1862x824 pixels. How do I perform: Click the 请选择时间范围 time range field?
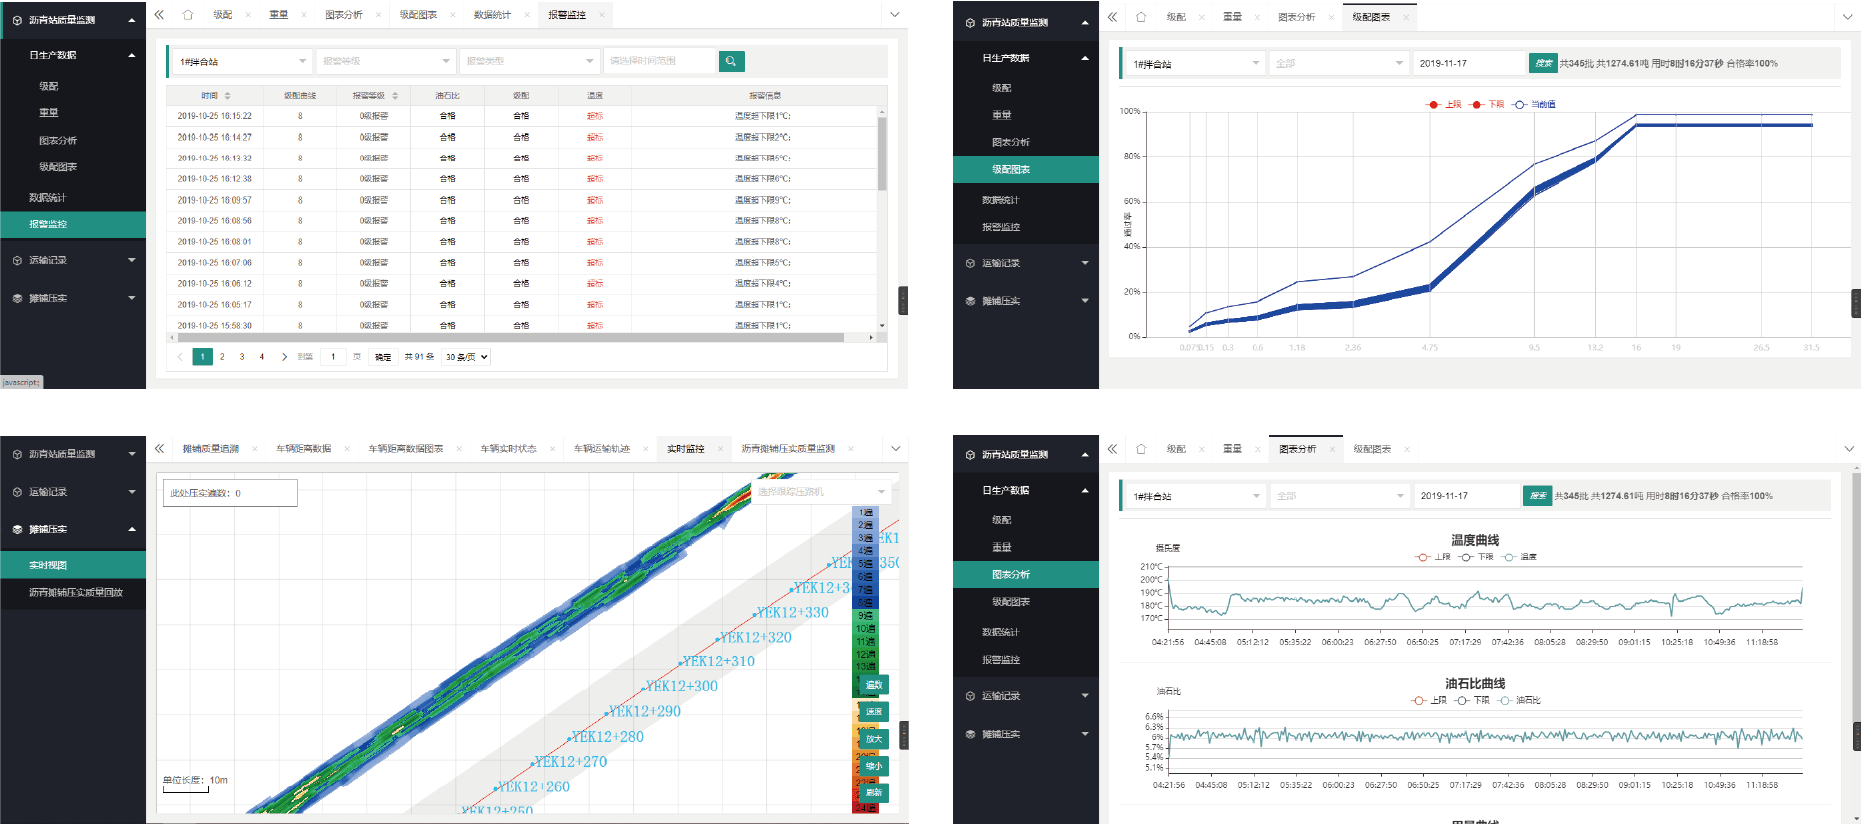660,61
